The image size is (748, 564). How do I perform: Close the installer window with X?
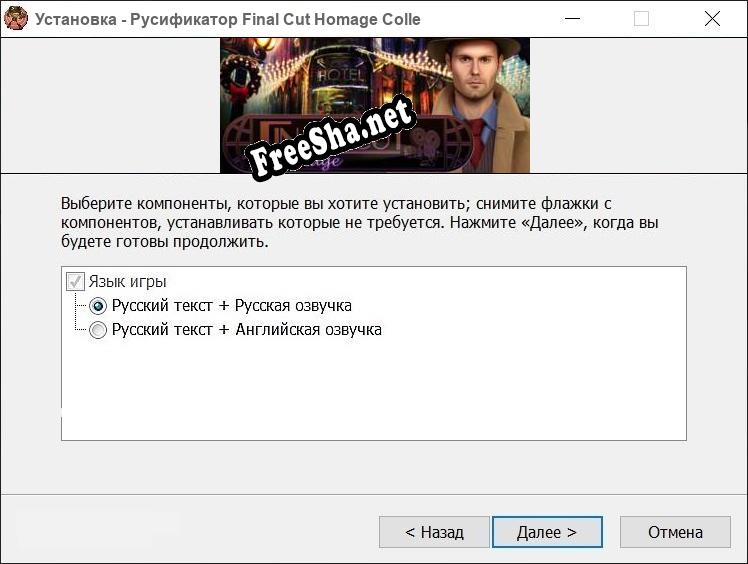[x=712, y=19]
